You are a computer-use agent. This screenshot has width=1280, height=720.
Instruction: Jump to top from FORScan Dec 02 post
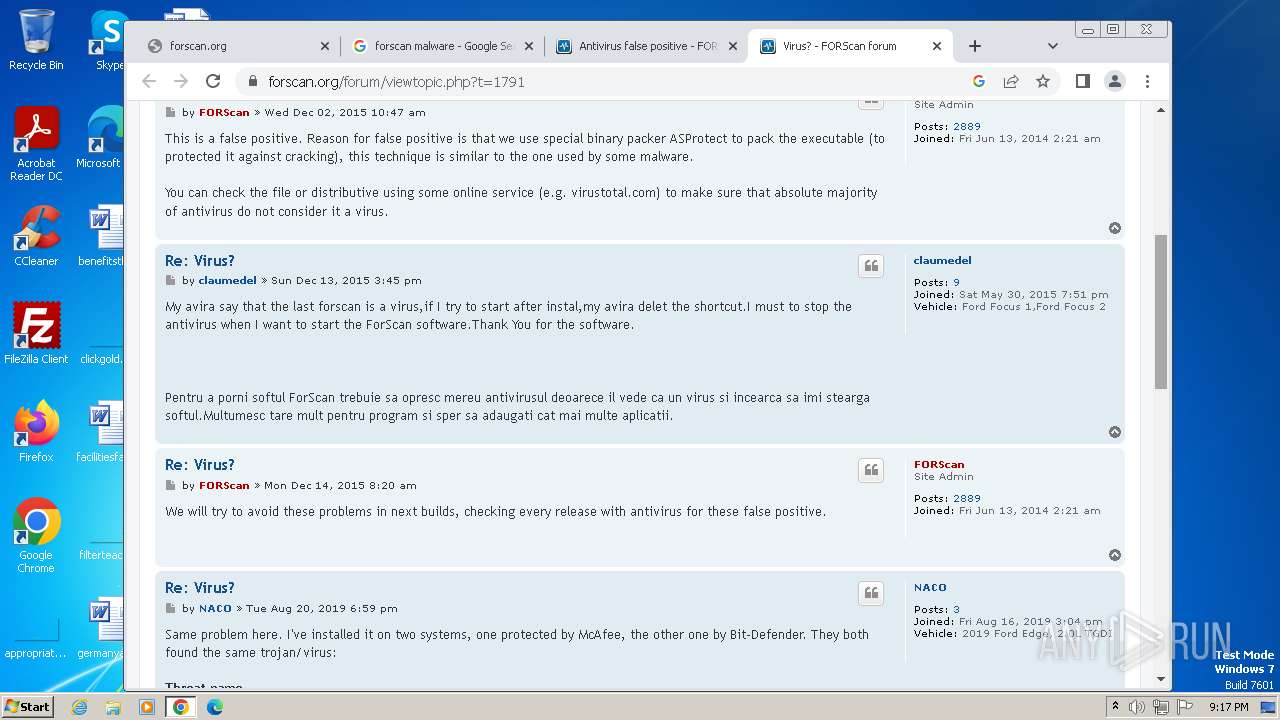[x=1115, y=228]
